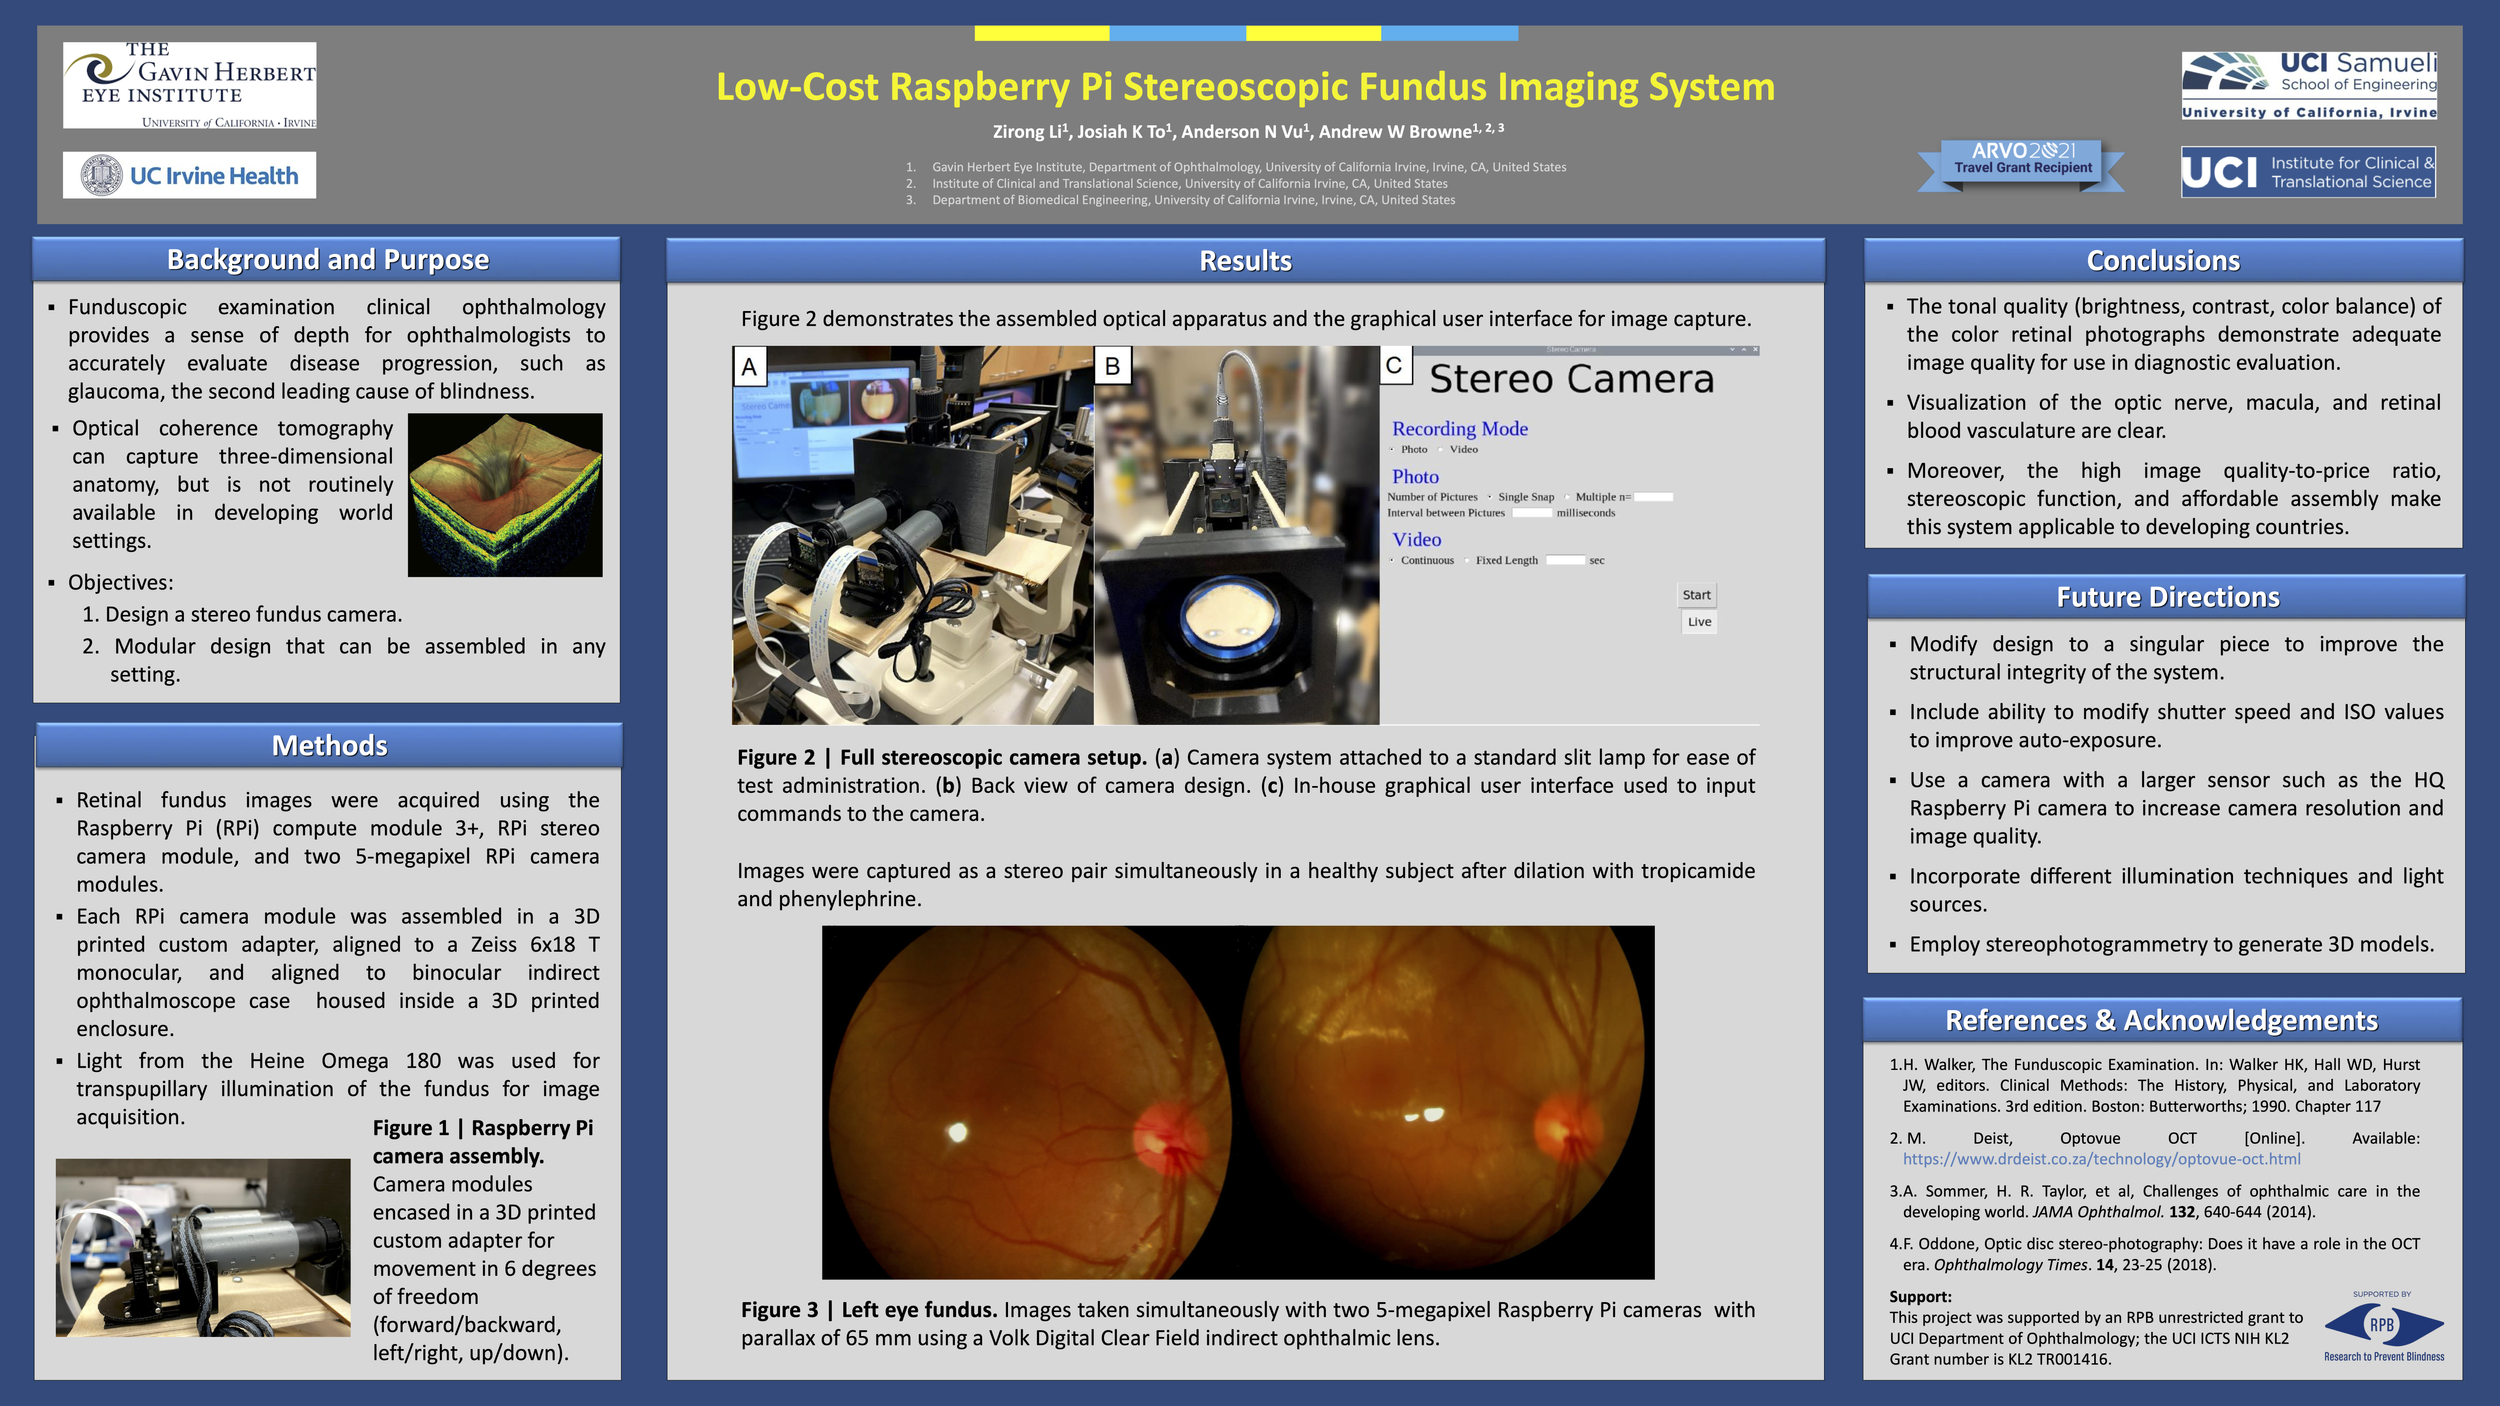The image size is (2500, 1406).
Task: Select the Multiple pictures radio button
Action: pyautogui.click(x=1567, y=497)
